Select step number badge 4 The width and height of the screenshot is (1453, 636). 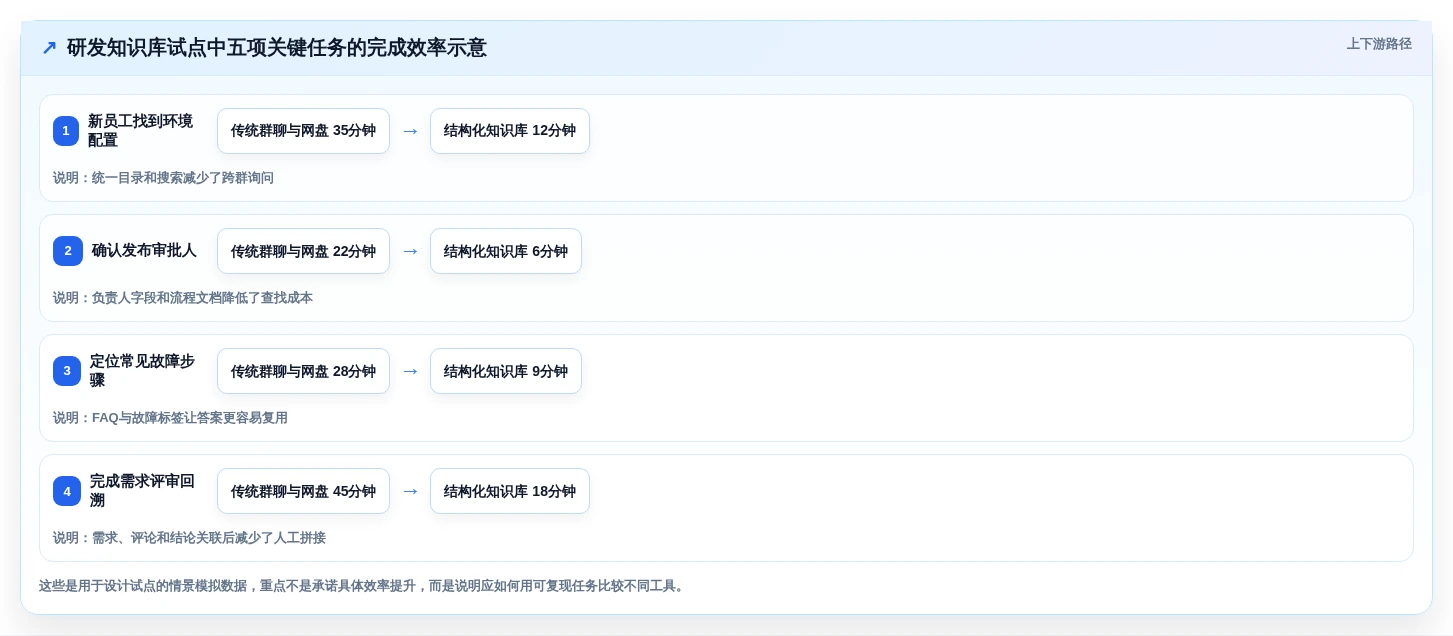coord(67,491)
